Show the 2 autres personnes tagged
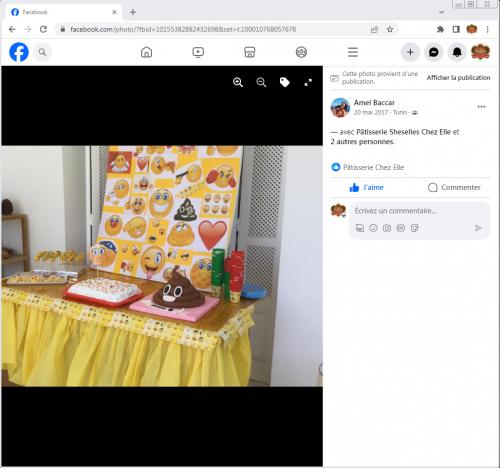The width and height of the screenshot is (500, 468). click(x=362, y=142)
